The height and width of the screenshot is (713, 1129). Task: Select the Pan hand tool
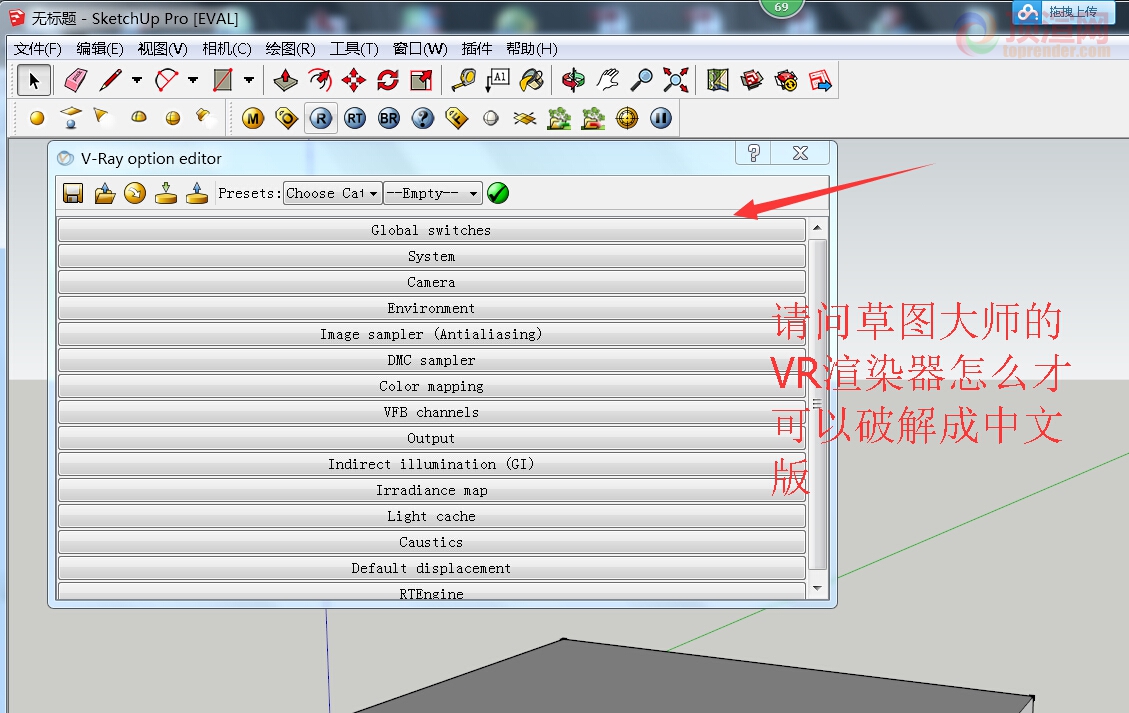click(x=607, y=80)
